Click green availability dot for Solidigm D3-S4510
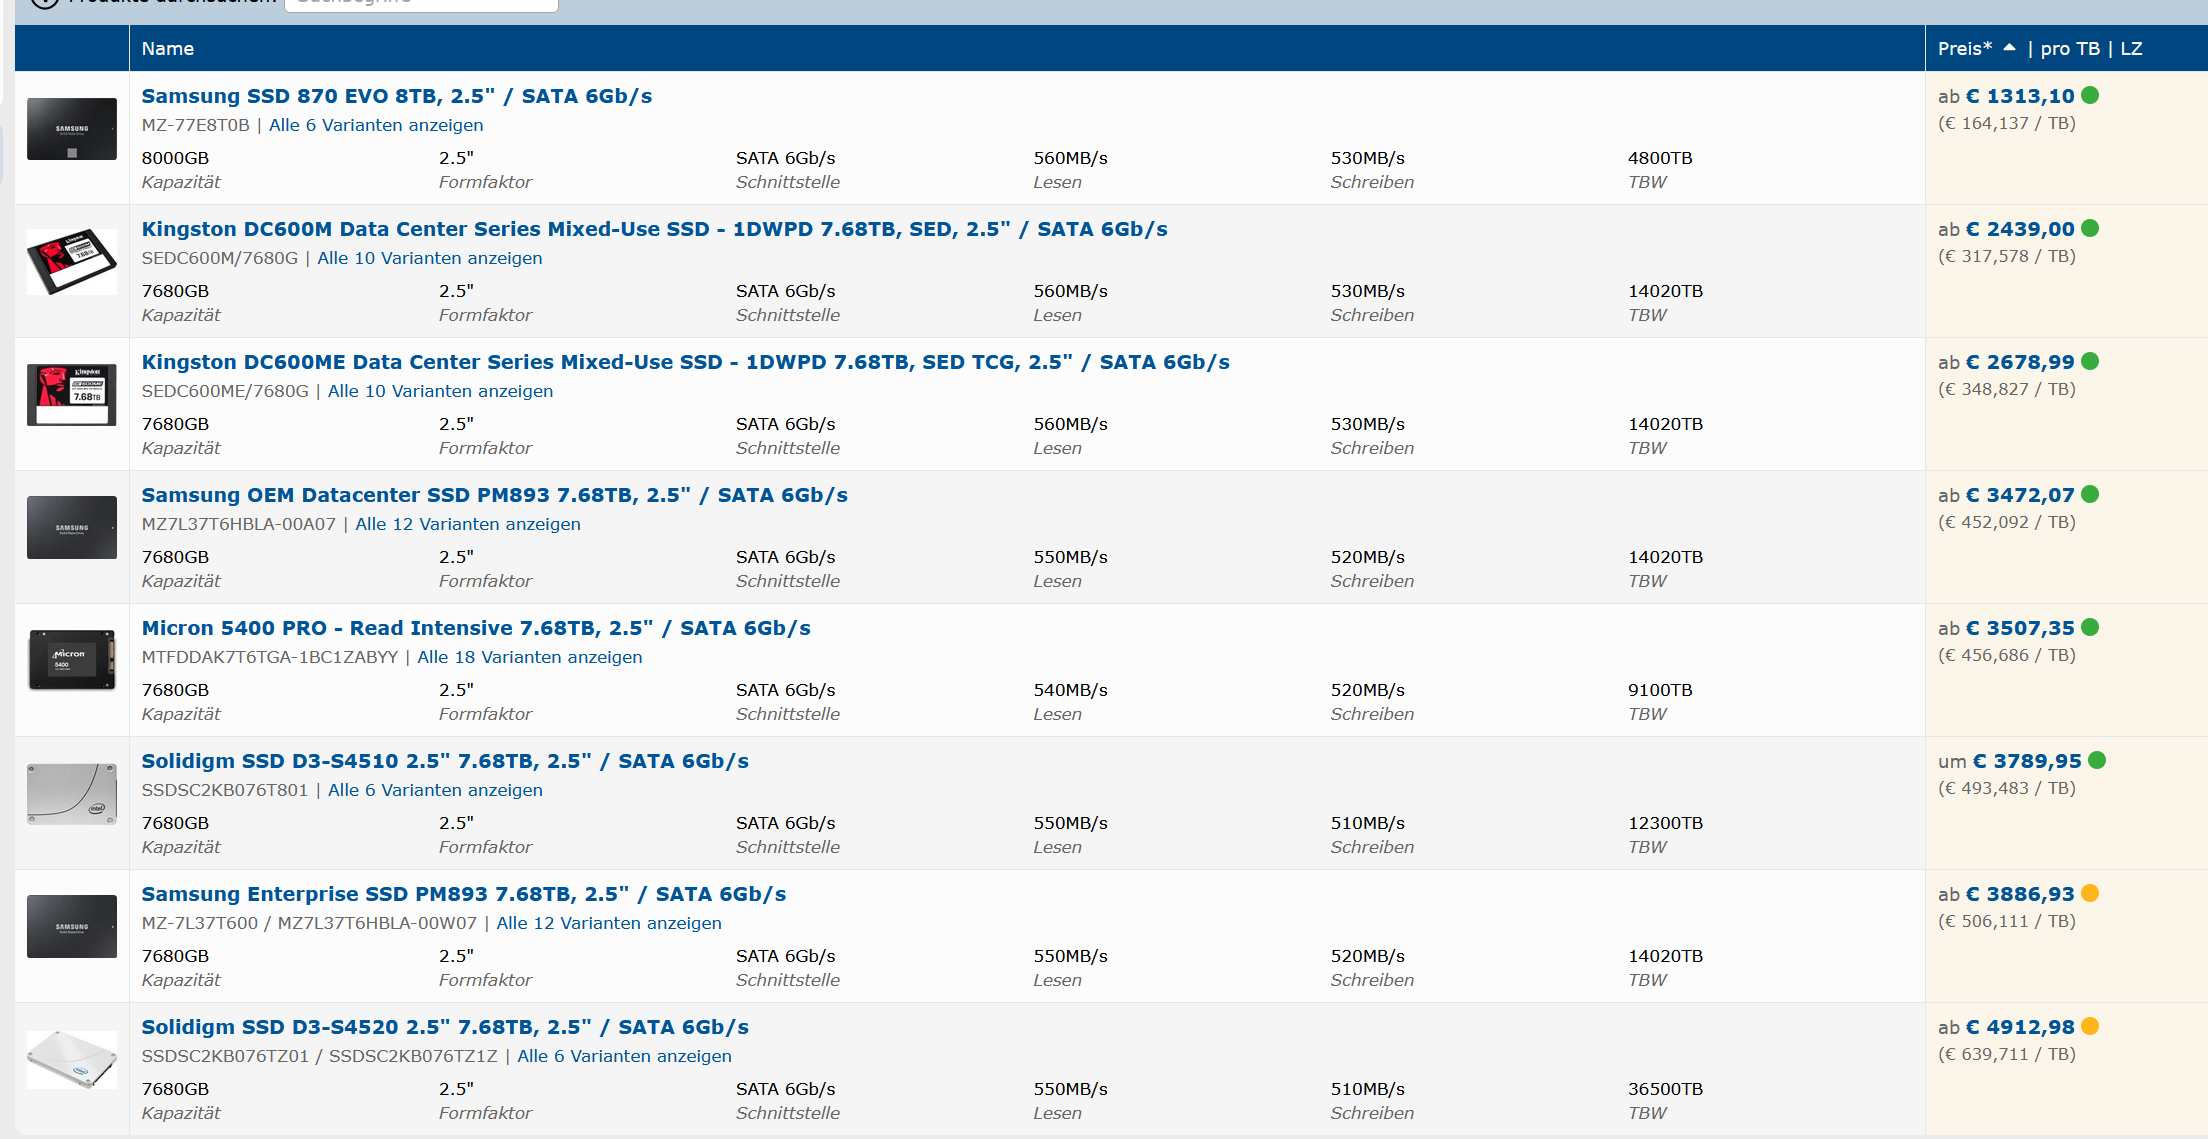 [x=2097, y=761]
